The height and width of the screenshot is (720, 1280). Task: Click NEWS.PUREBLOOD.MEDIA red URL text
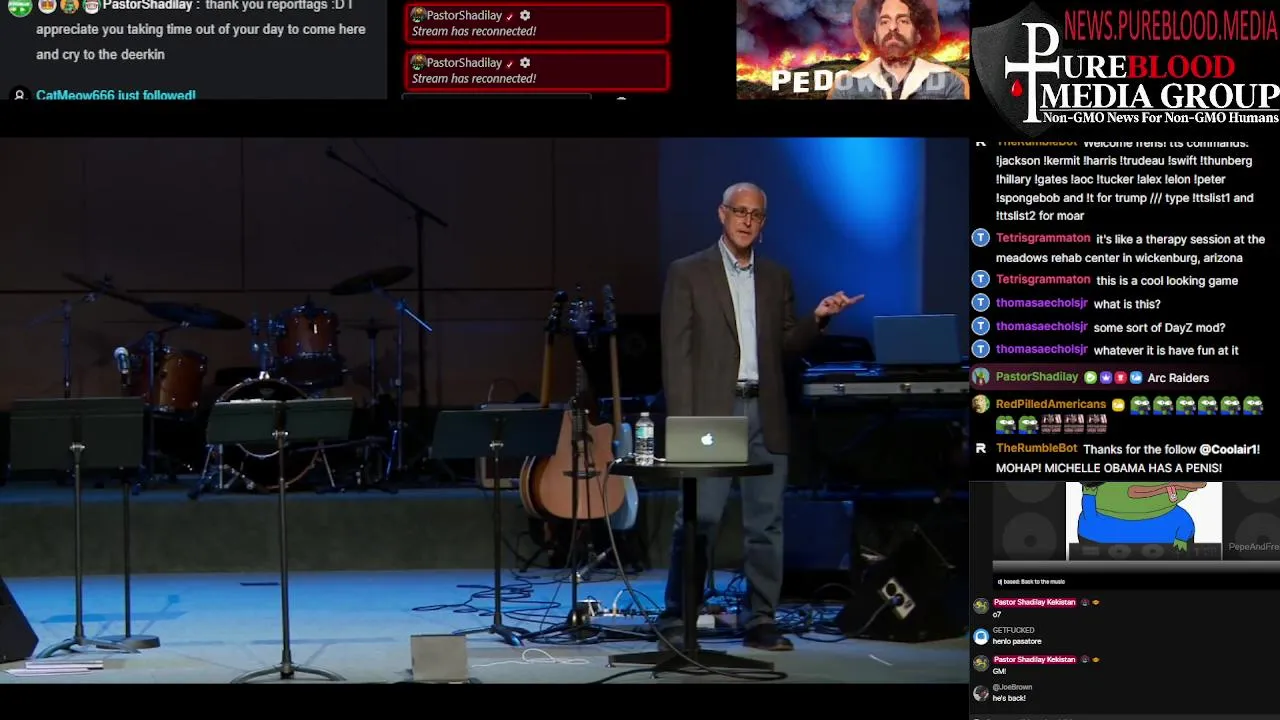(1171, 25)
